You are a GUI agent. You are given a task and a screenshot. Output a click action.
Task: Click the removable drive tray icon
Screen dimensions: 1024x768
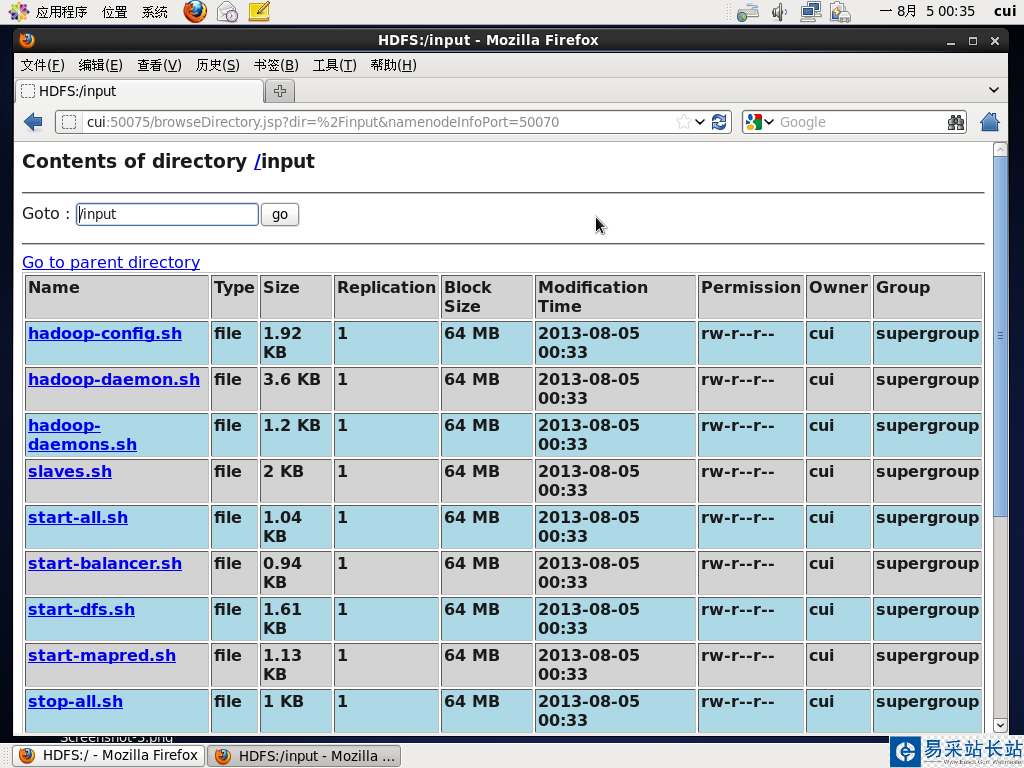tap(748, 12)
